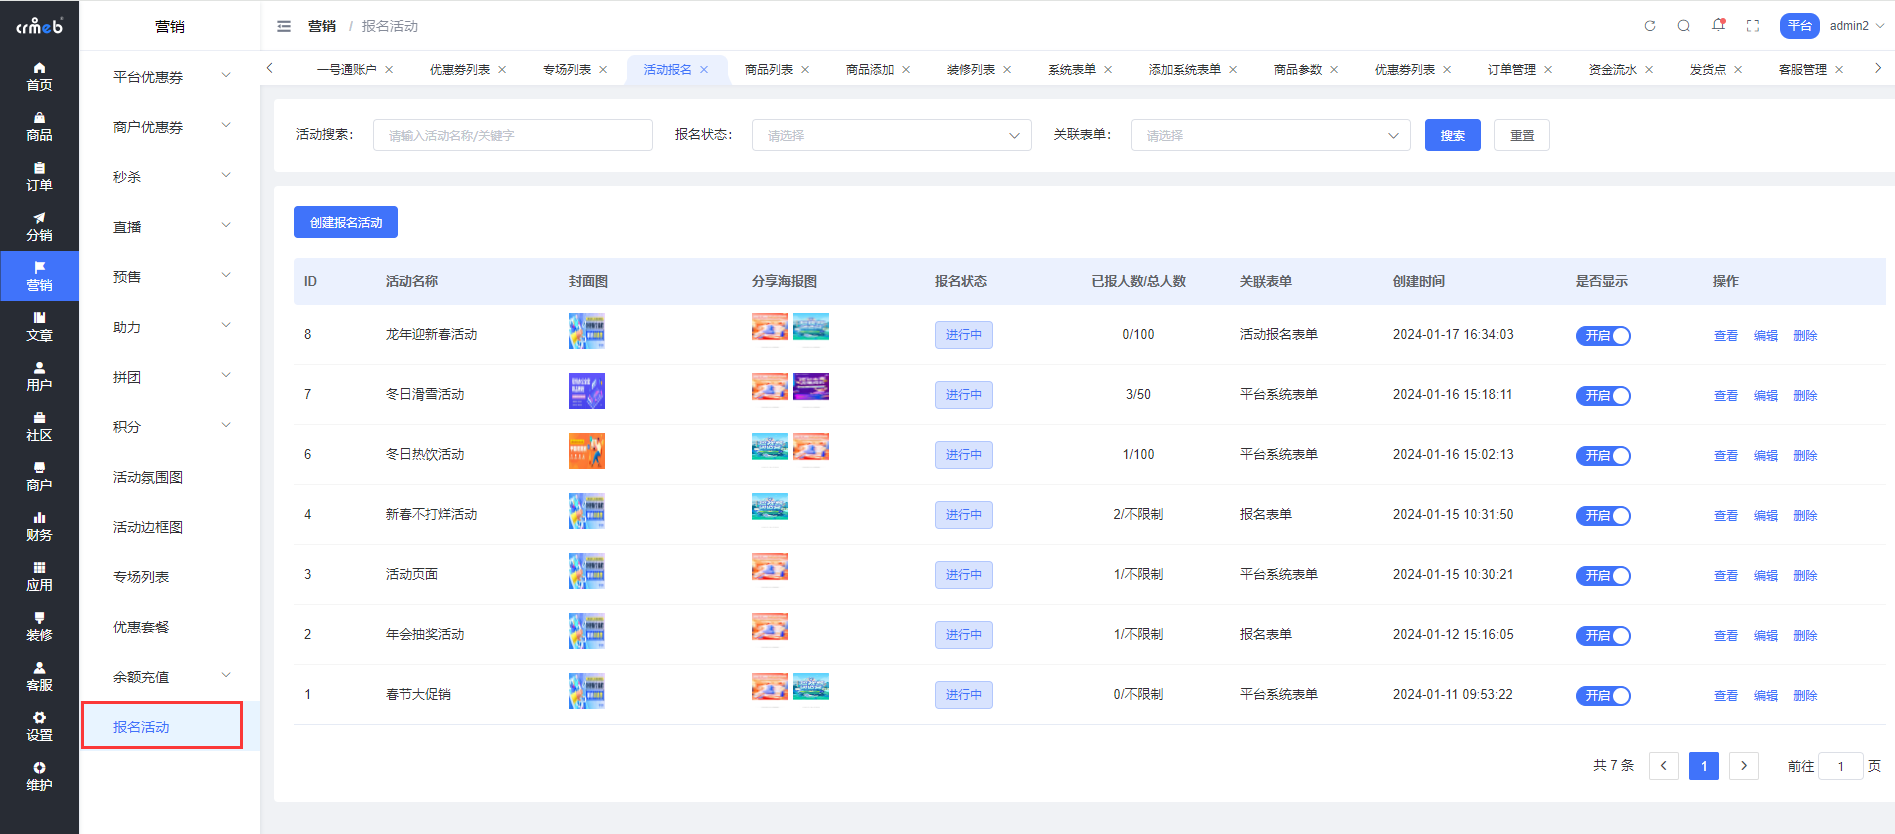Open the admin2 account dropdown
Viewport: 1895px width, 834px height.
(x=1856, y=26)
